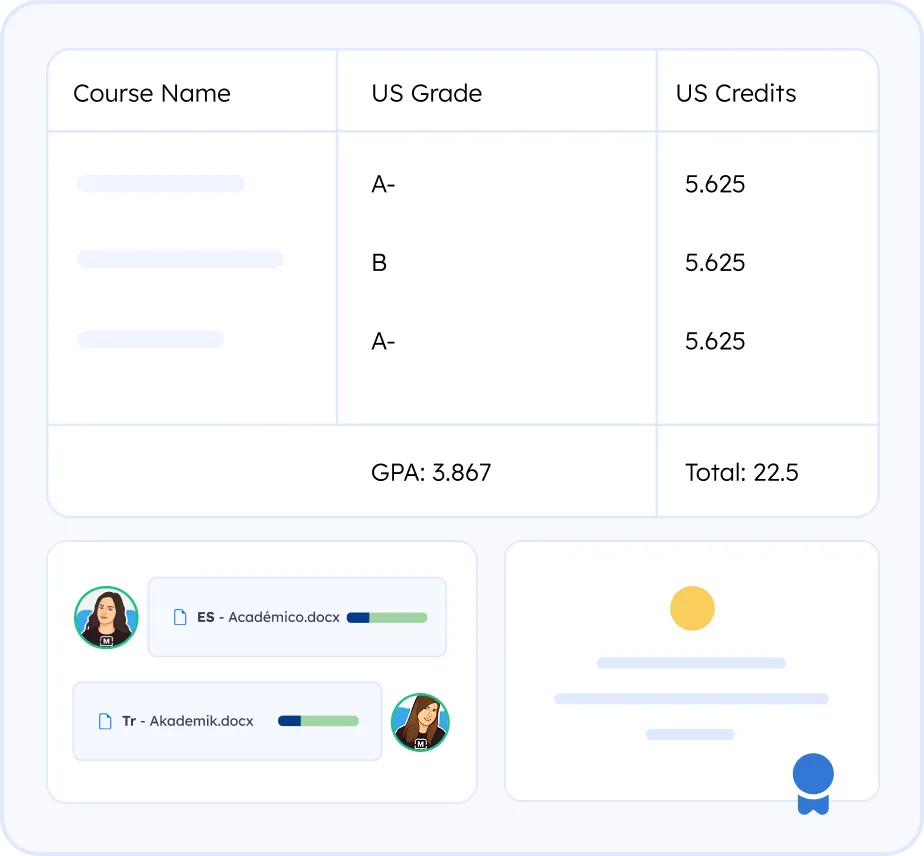Click the blue award ribbon badge icon

click(812, 782)
